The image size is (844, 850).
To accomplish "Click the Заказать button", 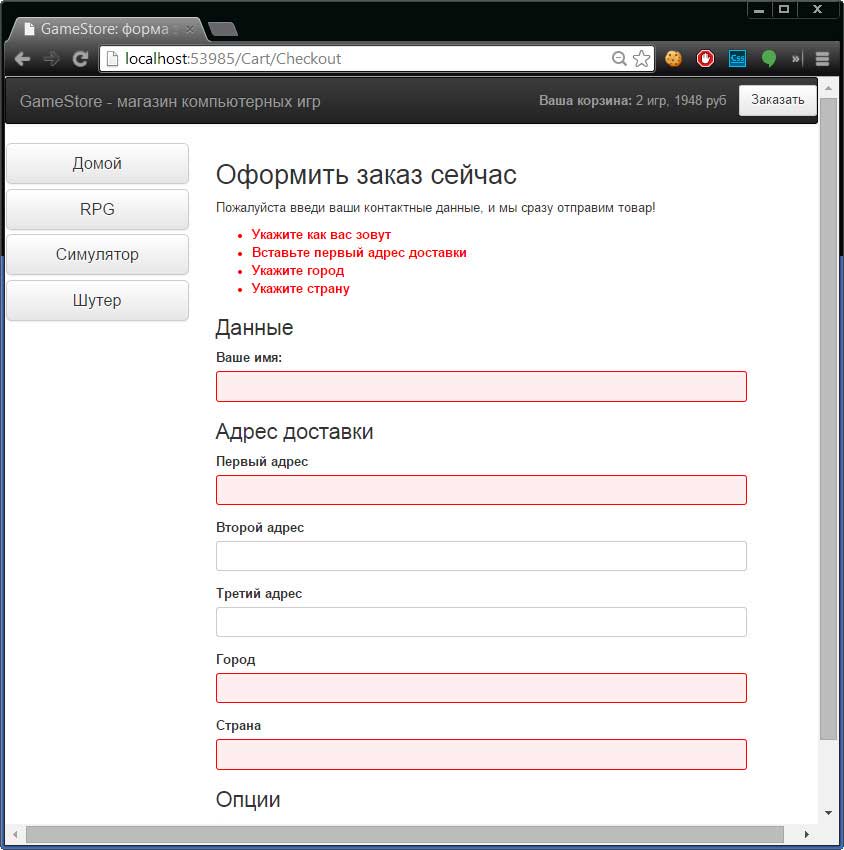I will pyautogui.click(x=777, y=100).
